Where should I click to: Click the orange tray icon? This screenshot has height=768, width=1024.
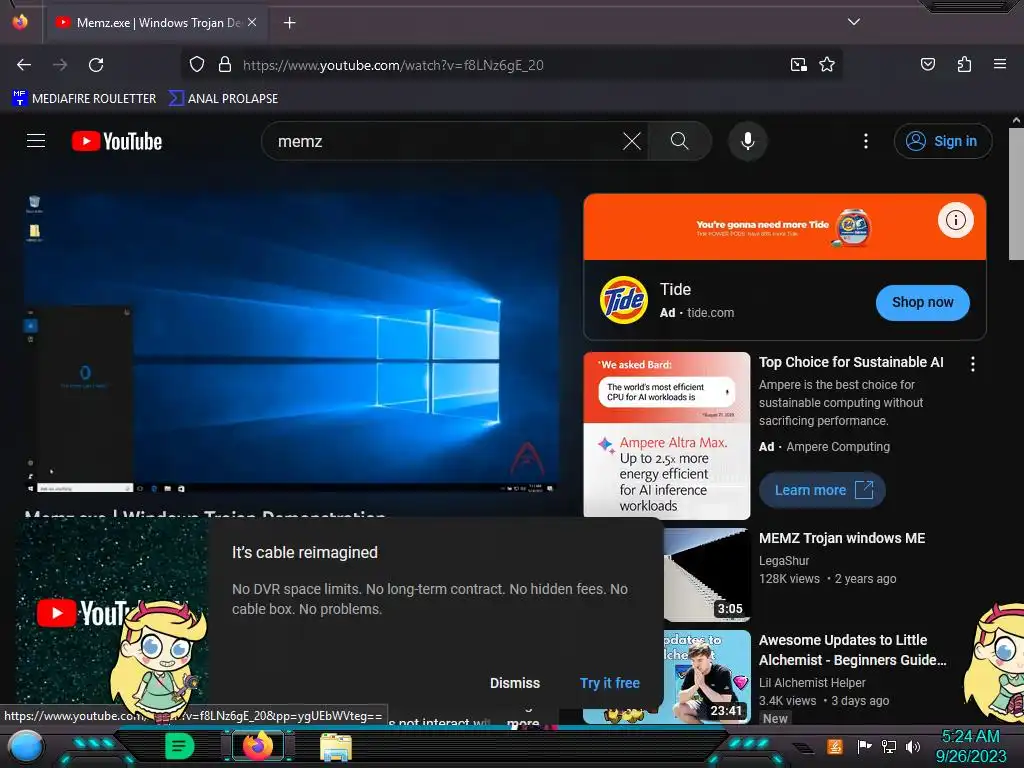(835, 746)
